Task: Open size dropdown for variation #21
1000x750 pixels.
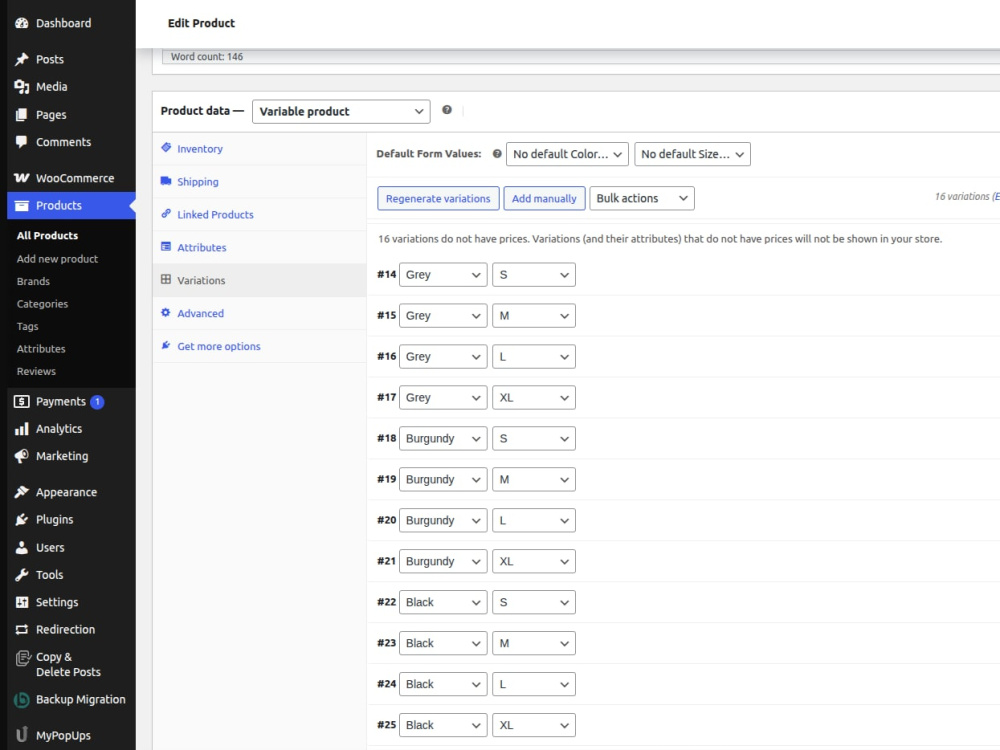Action: point(534,561)
